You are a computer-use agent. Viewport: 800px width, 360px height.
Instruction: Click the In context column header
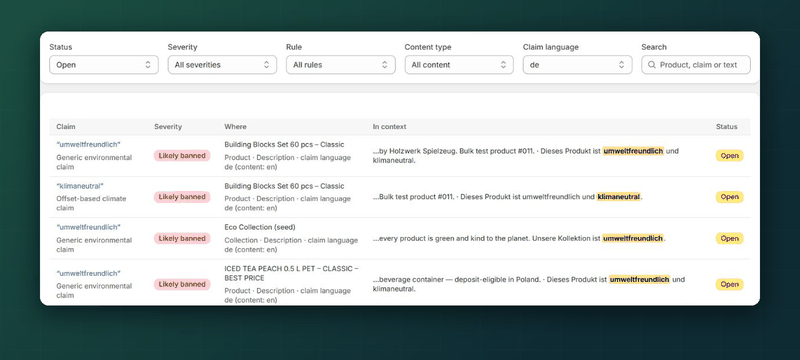pyautogui.click(x=389, y=126)
